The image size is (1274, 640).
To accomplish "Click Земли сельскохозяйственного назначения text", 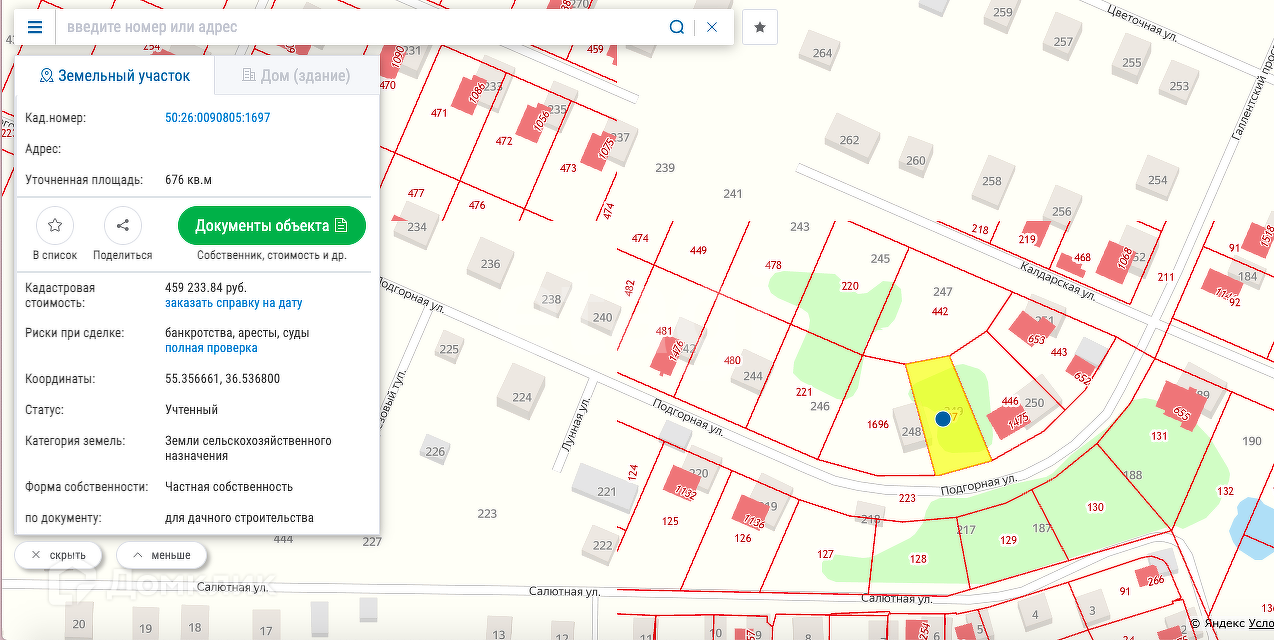I will [248, 448].
